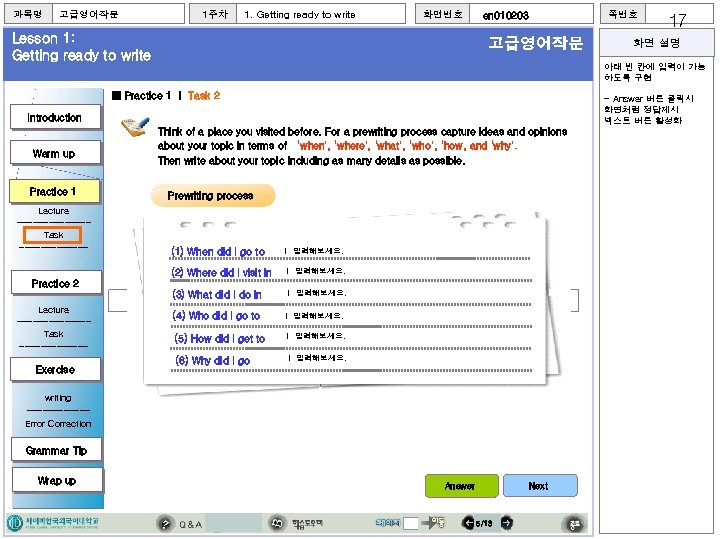
Task: Click '(4) Who did I go to' prompt
Action: pos(216,316)
